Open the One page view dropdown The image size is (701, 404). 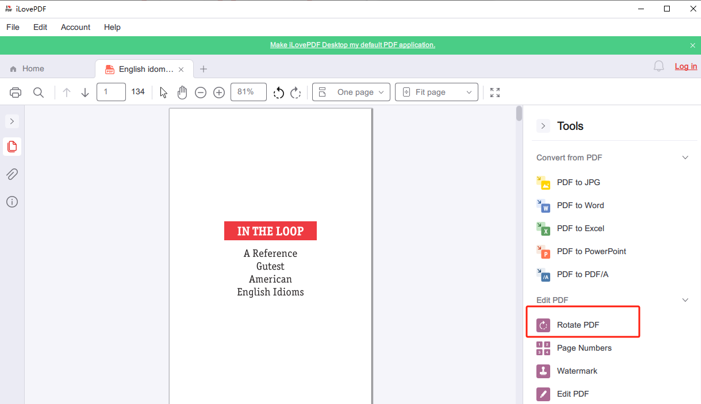351,92
